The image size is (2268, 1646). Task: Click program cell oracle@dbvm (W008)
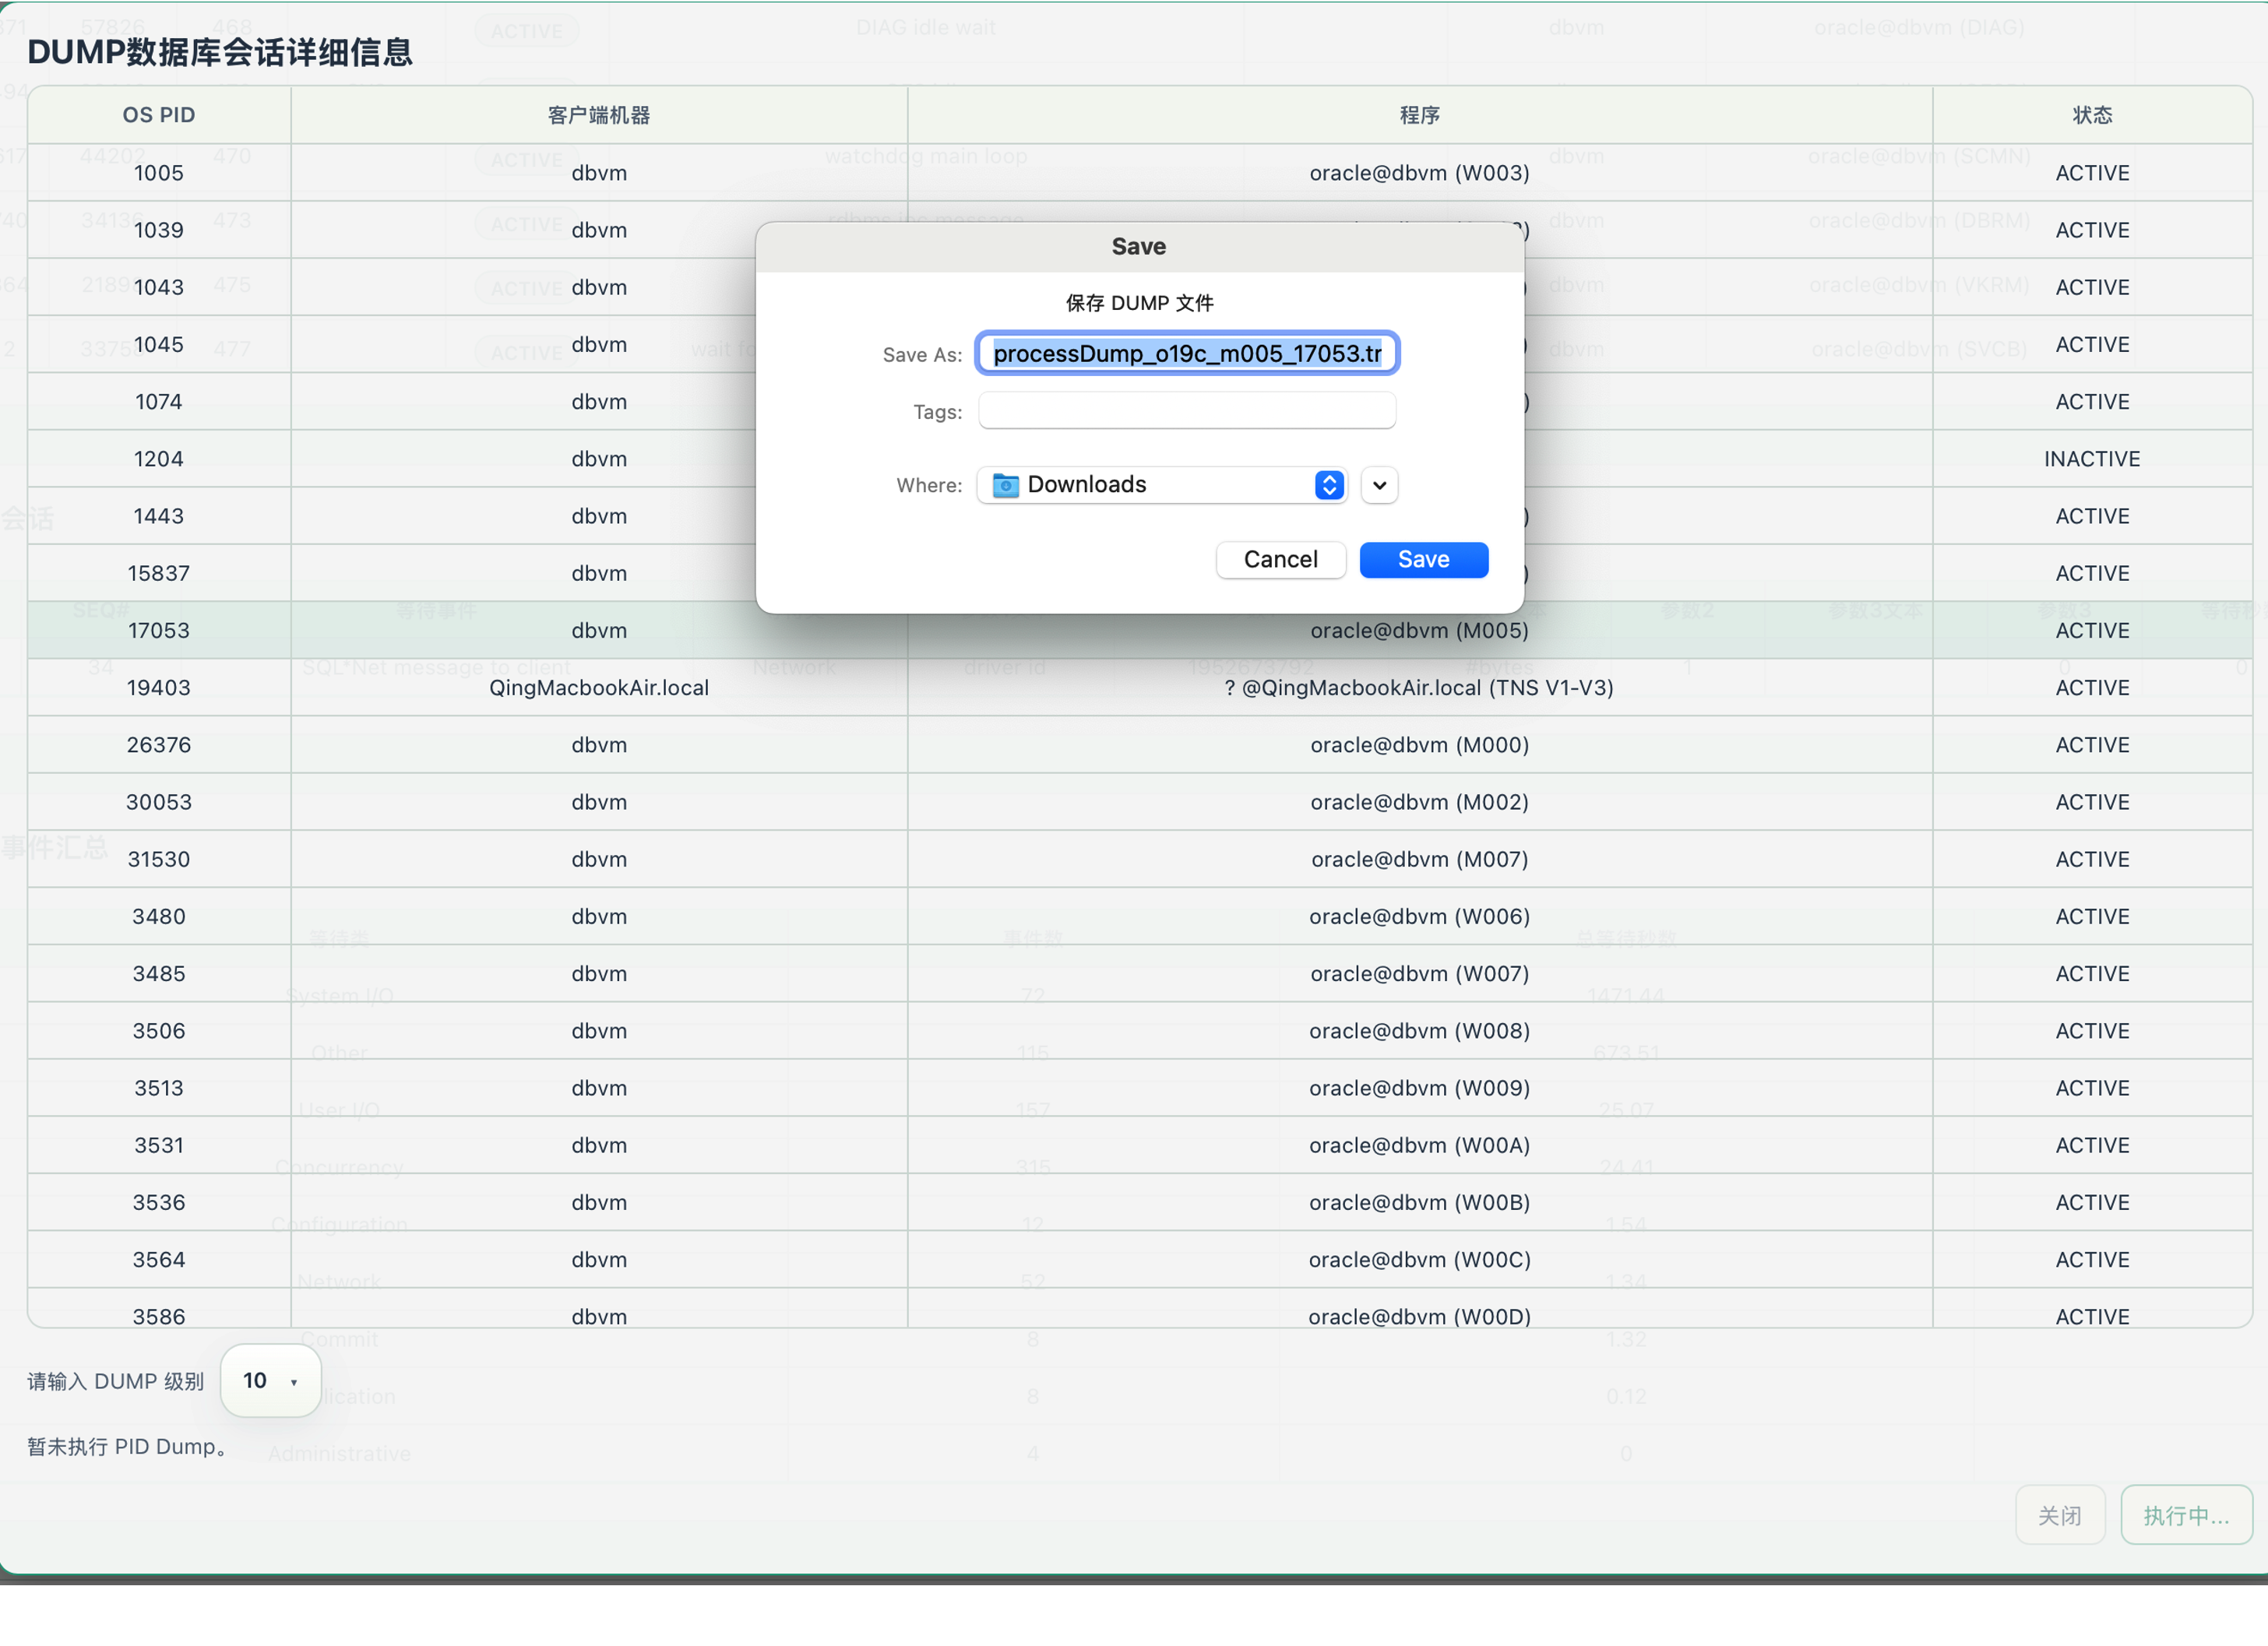point(1420,1031)
